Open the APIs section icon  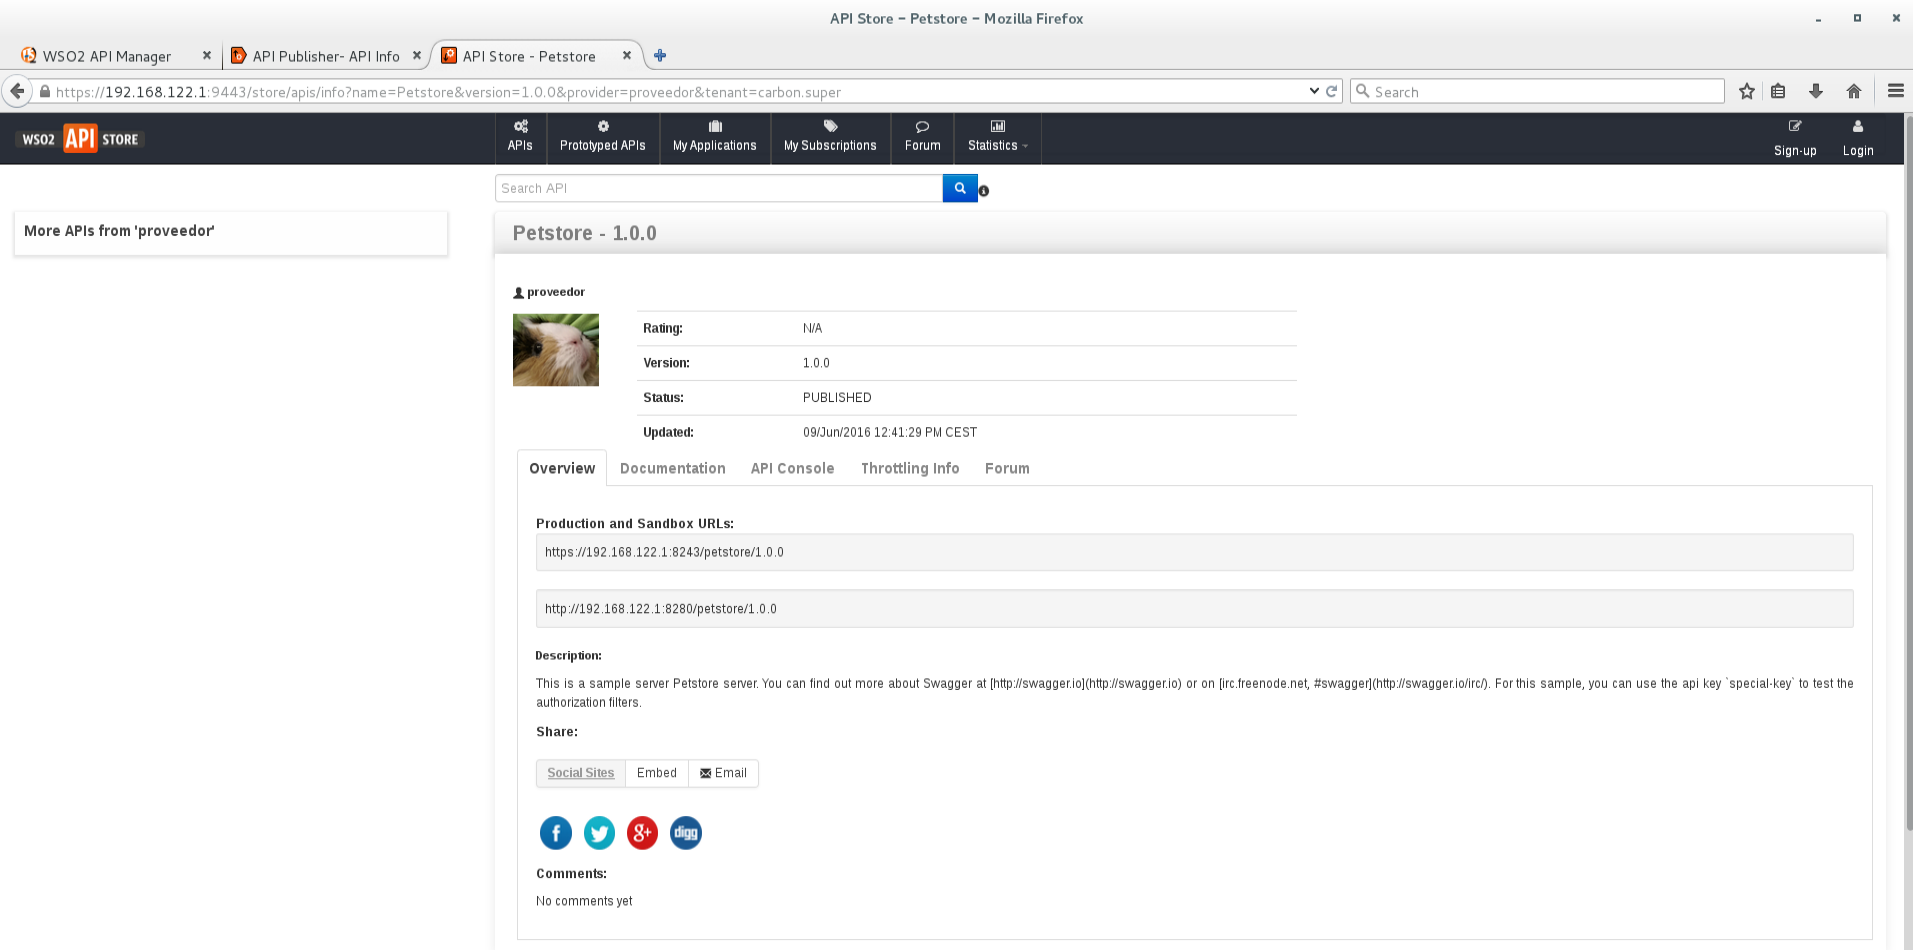520,127
